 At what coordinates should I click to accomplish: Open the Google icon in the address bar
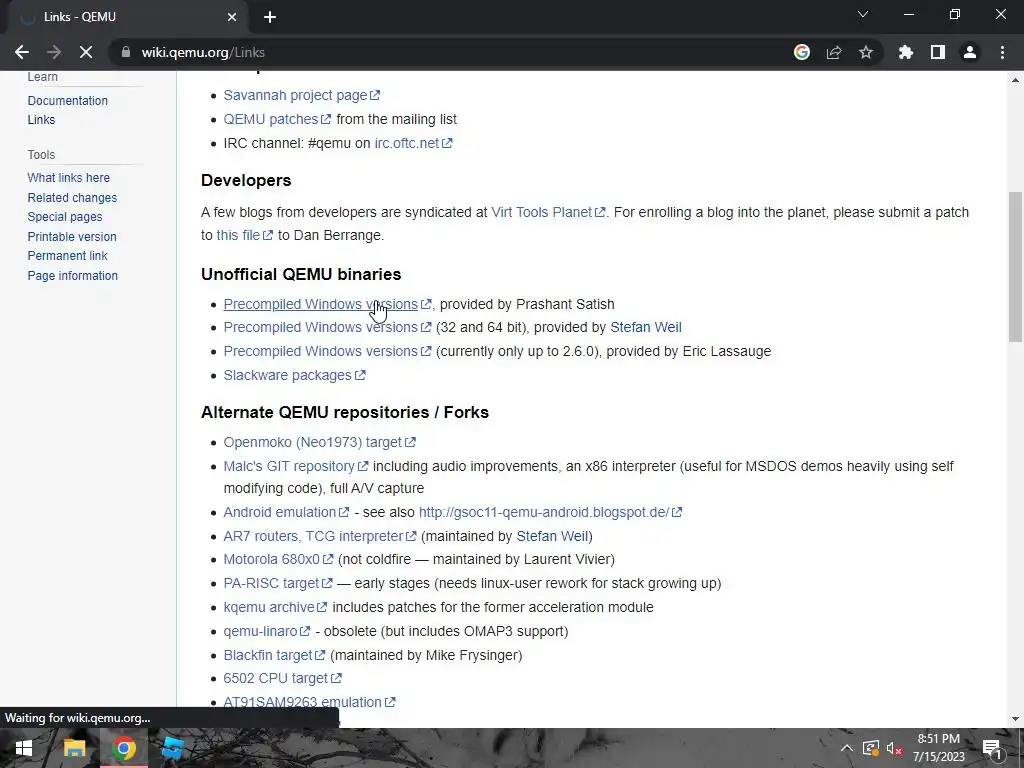click(x=802, y=52)
